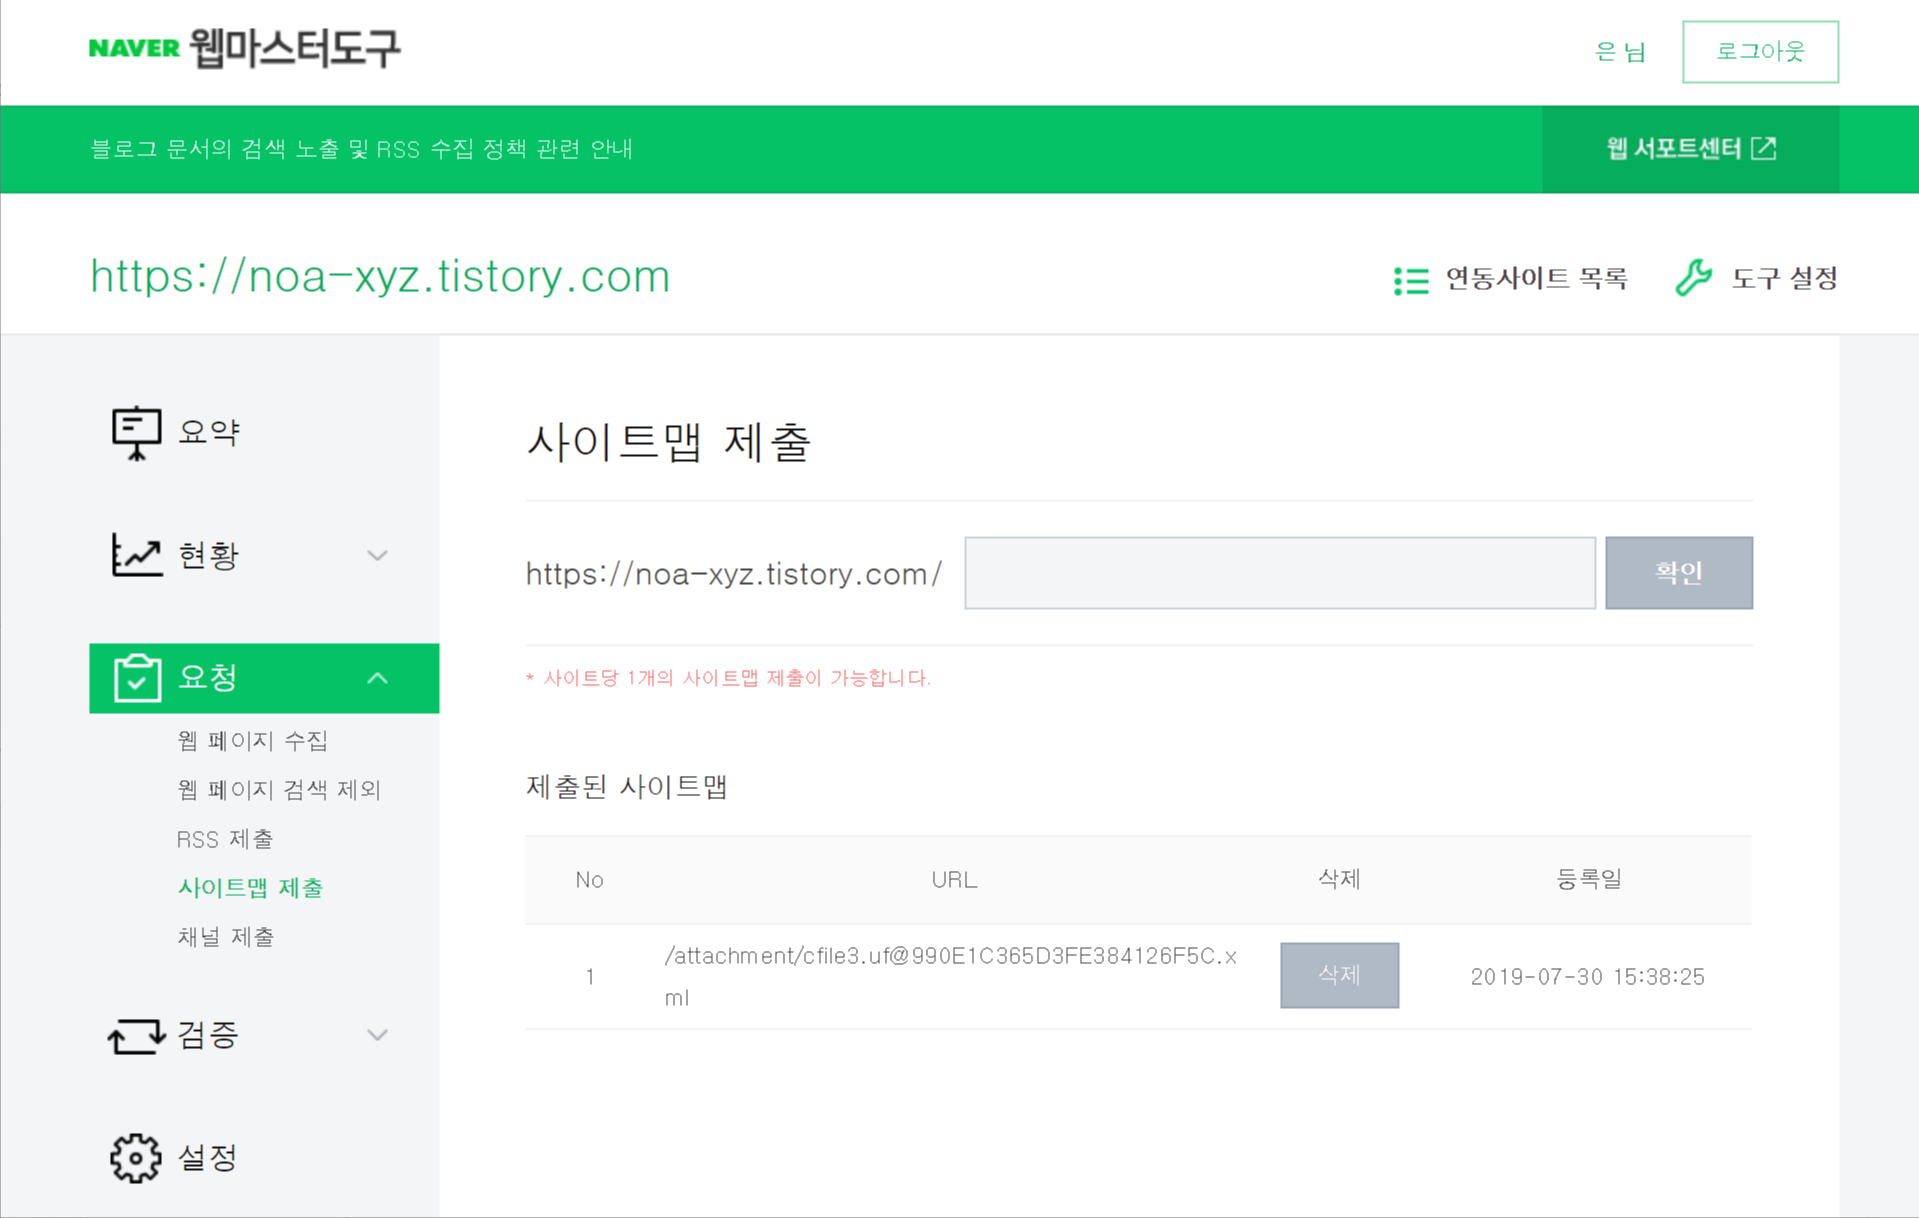Click the 확인 submit button

coord(1679,573)
